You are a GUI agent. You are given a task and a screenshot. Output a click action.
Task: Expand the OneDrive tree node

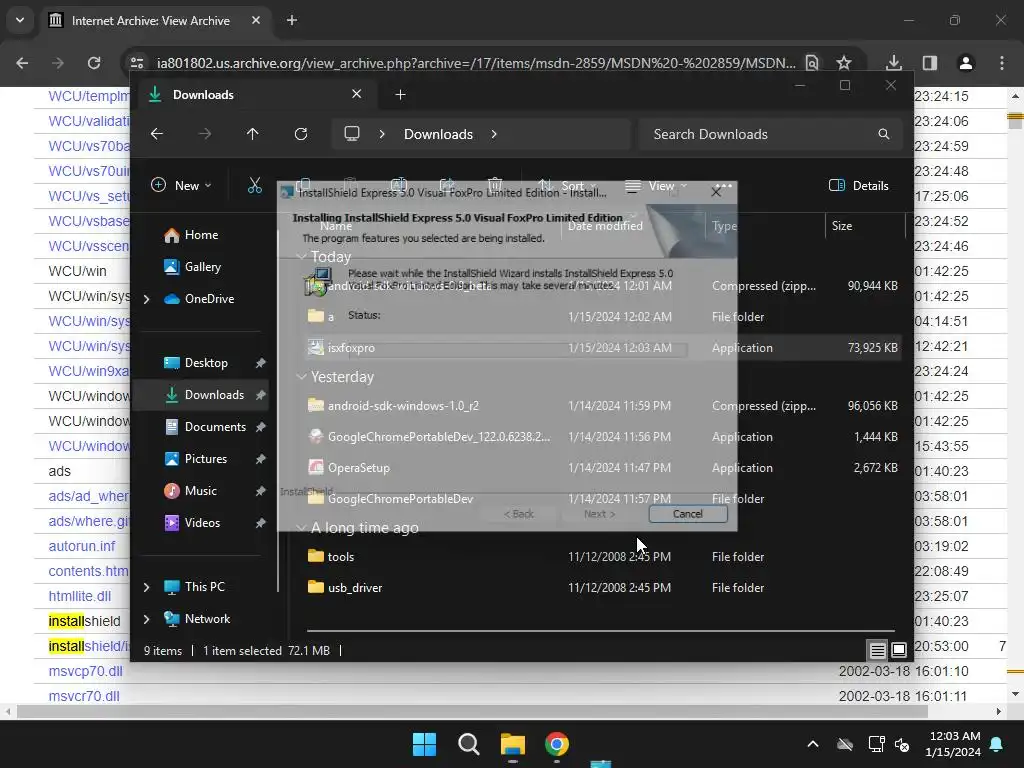pos(146,299)
